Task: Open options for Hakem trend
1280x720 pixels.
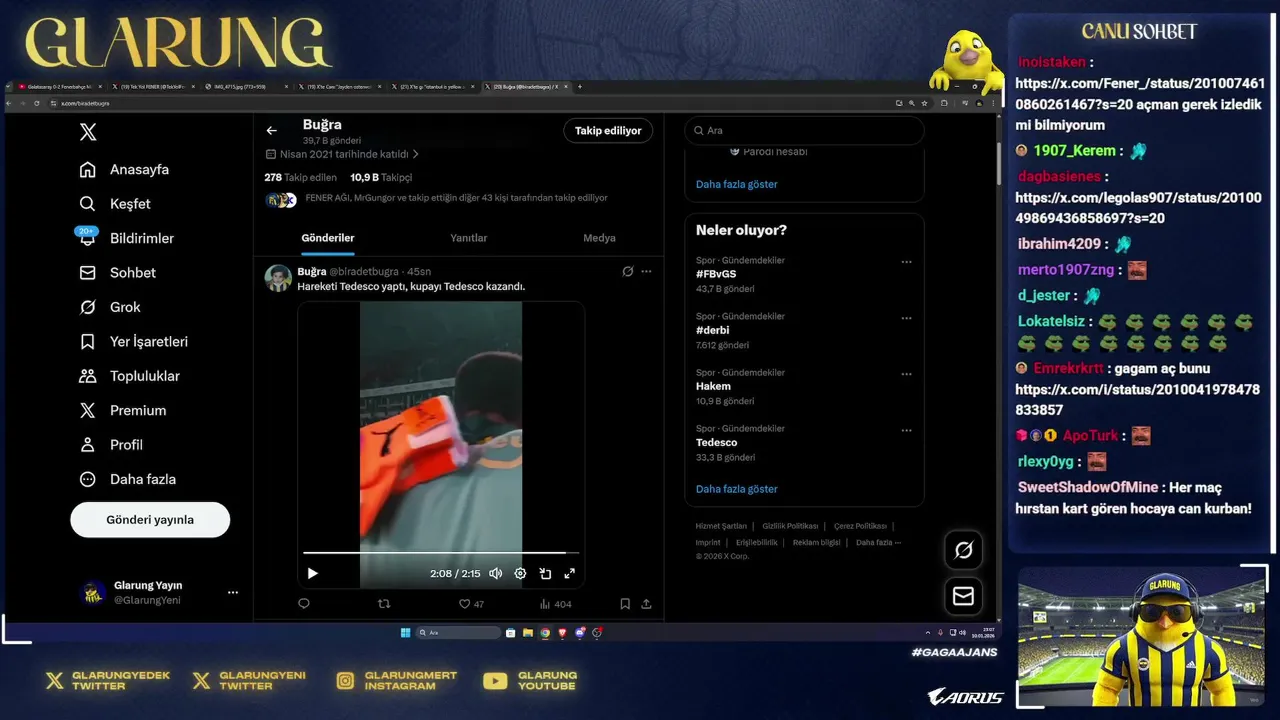Action: pyautogui.click(x=906, y=374)
